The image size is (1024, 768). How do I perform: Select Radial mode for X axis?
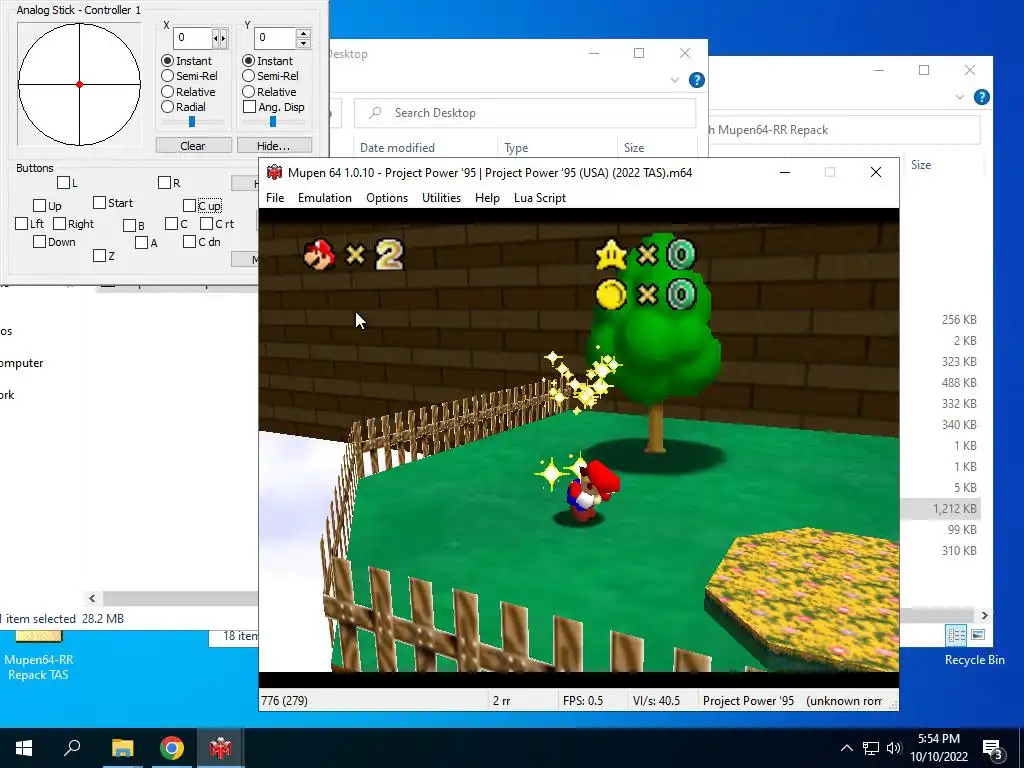167,106
